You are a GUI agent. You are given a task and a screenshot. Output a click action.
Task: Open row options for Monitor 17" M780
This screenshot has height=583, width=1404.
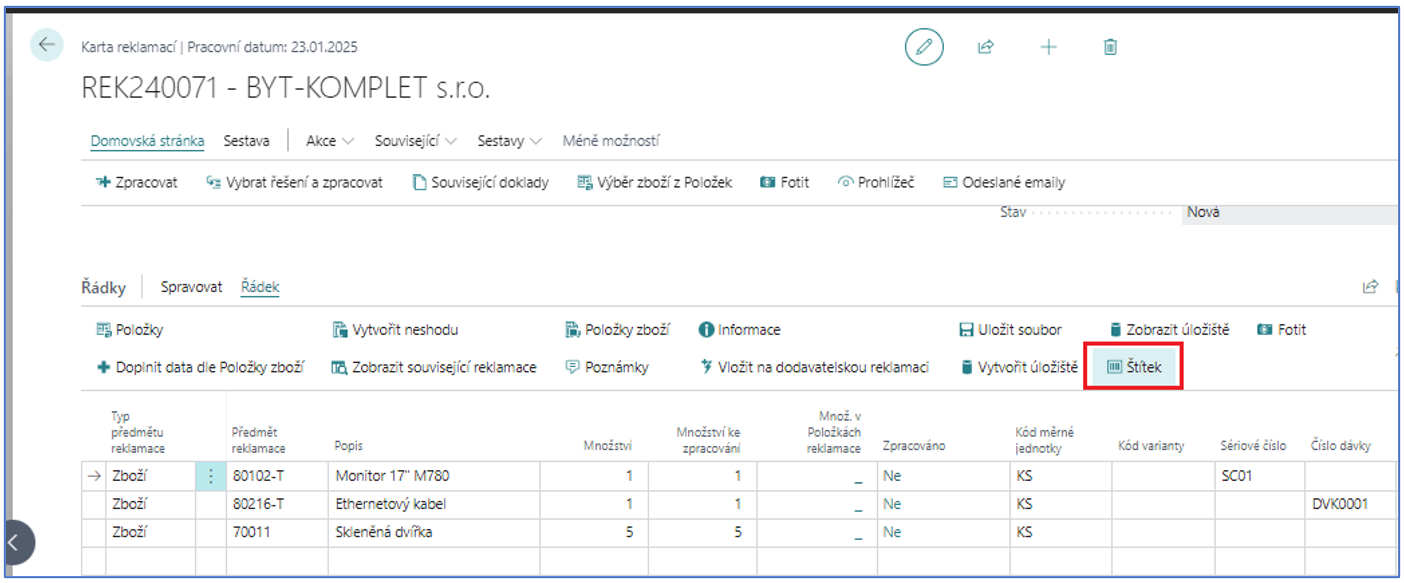pos(210,477)
